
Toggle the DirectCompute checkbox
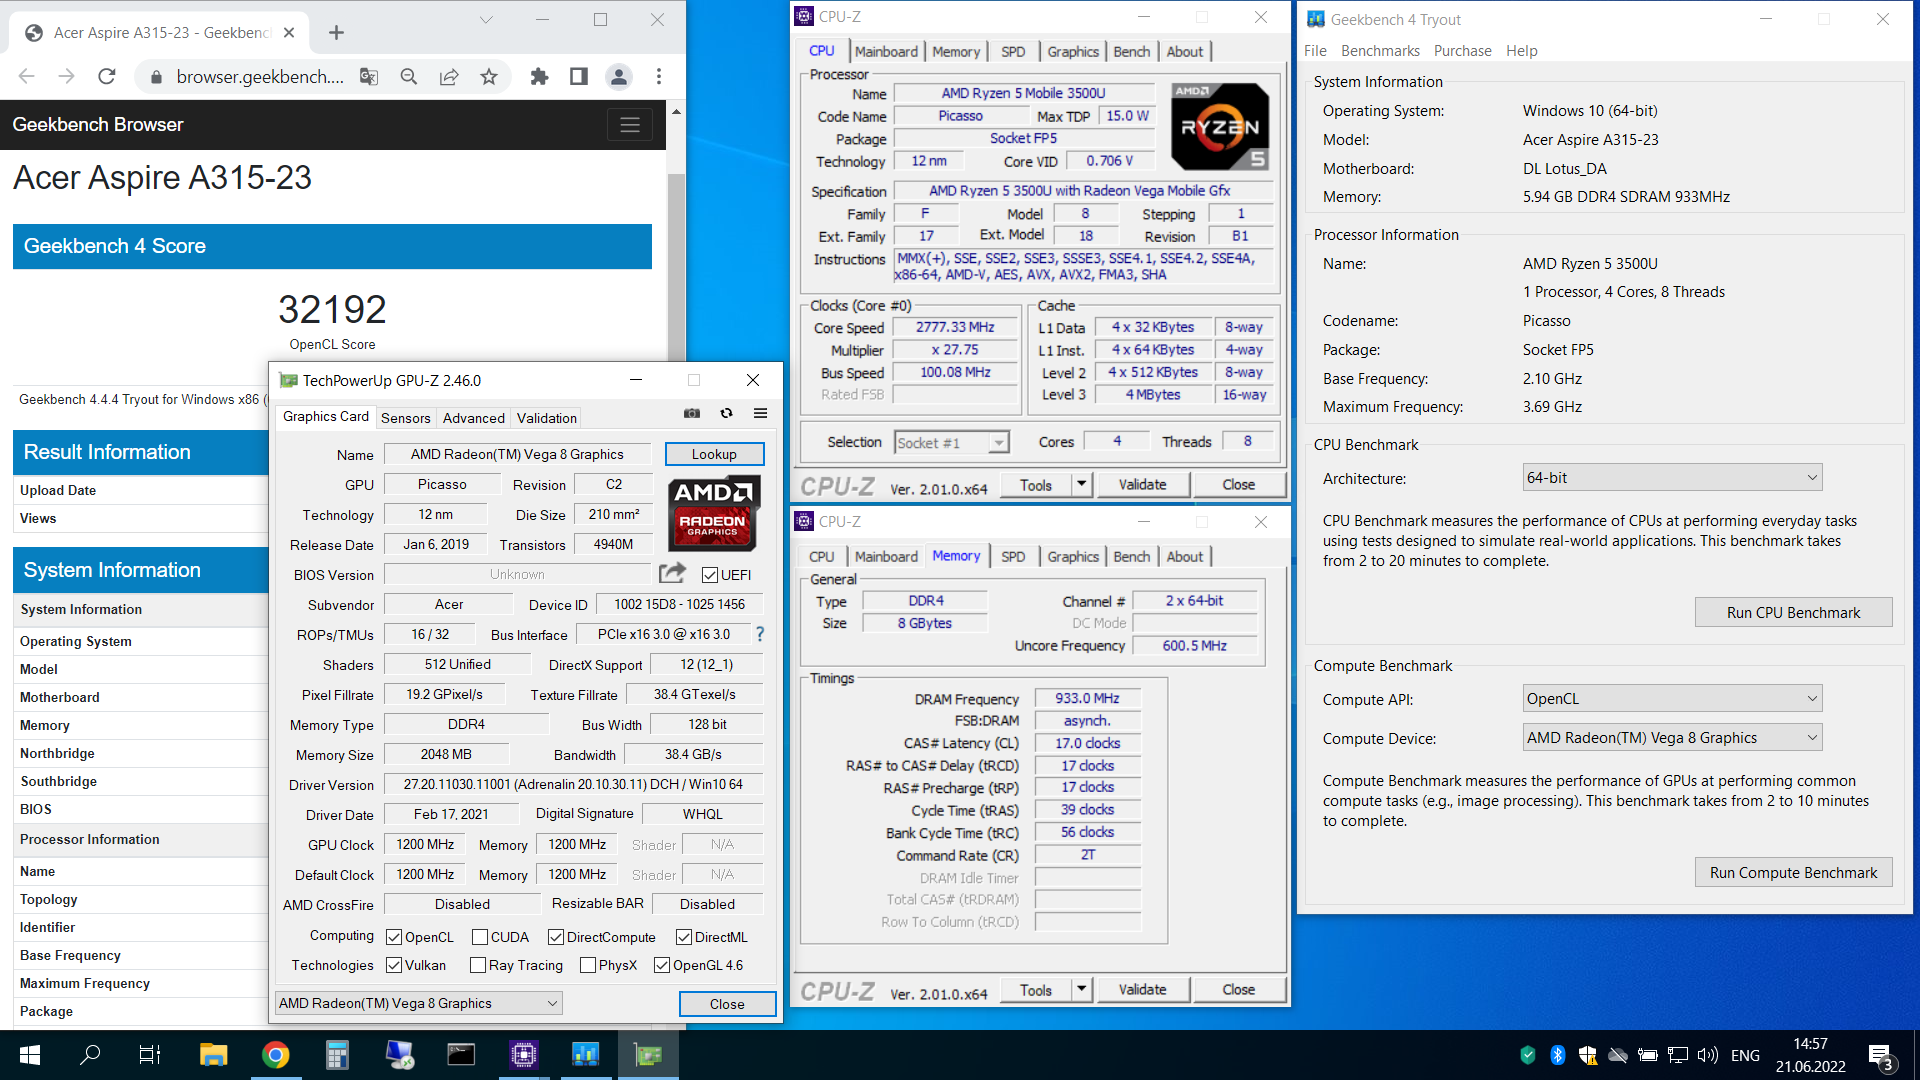tap(556, 937)
